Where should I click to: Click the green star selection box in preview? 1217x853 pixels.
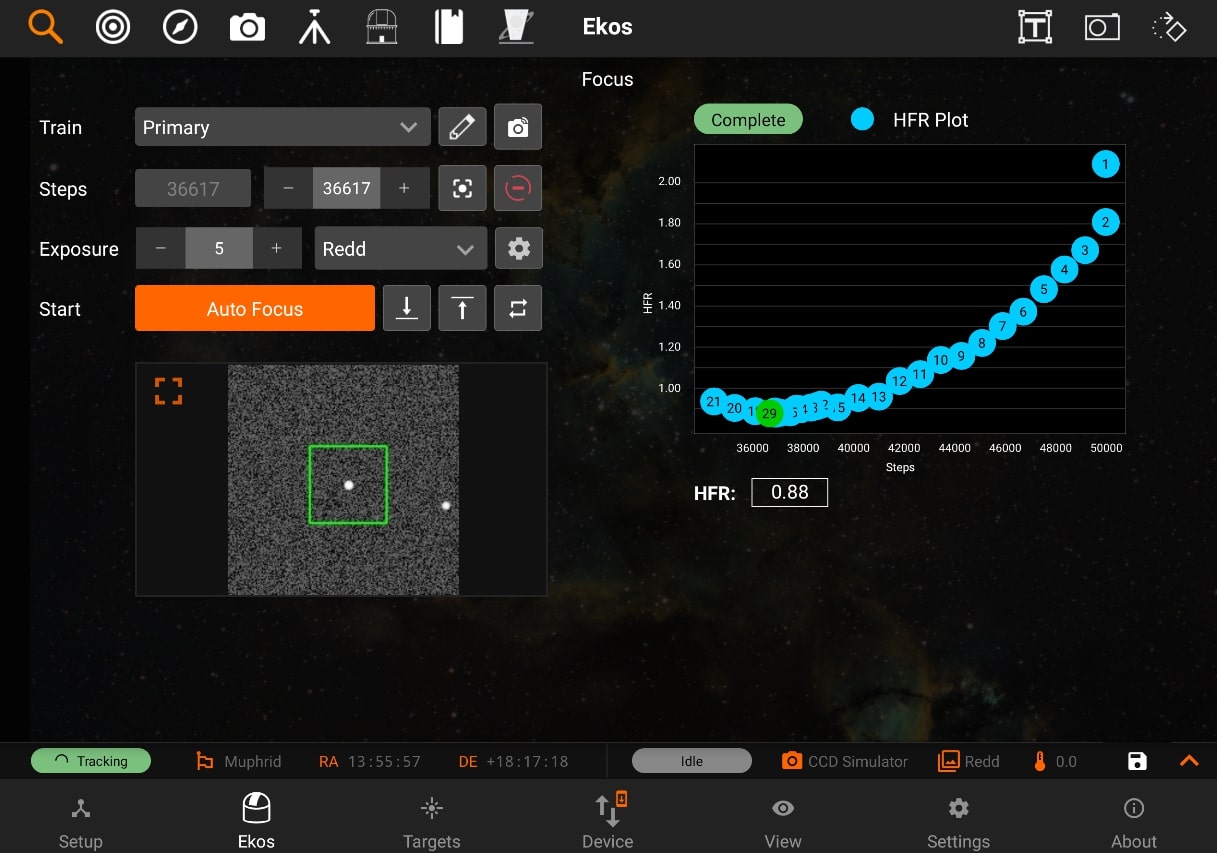click(348, 485)
